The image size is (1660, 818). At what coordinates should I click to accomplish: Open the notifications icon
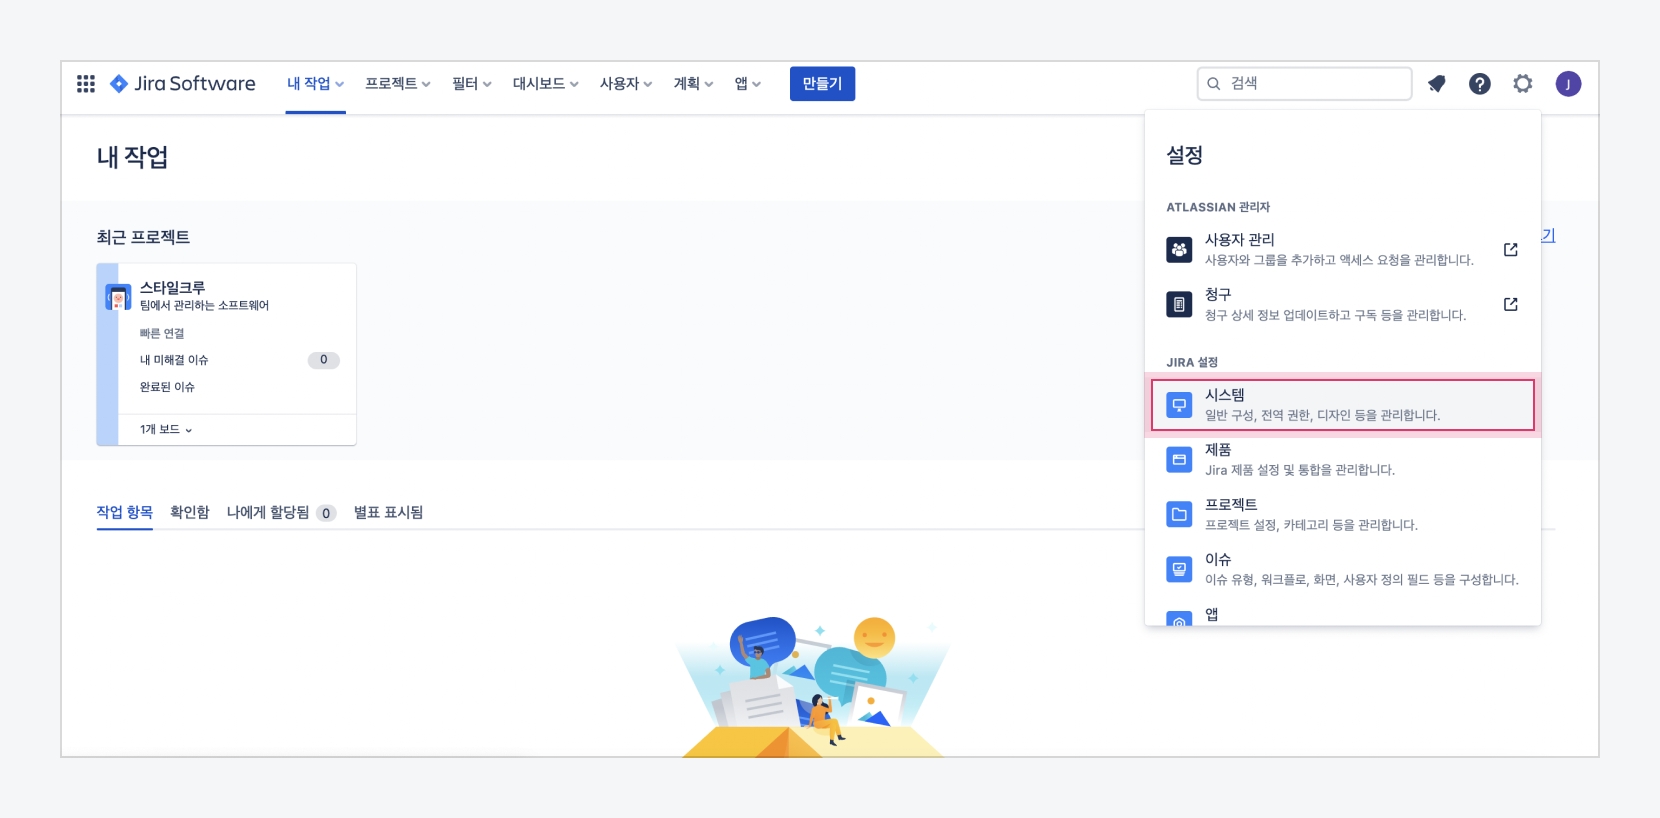point(1437,84)
